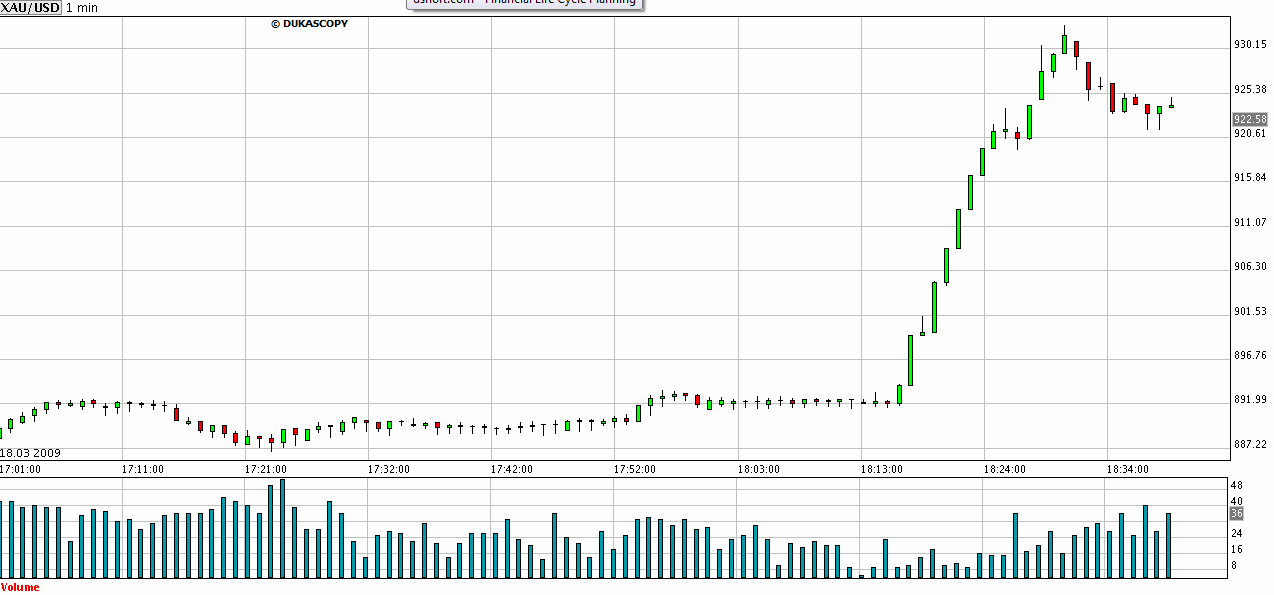Click the 887.22 price axis value
Screen dimensions: 1274x595
click(x=1251, y=444)
